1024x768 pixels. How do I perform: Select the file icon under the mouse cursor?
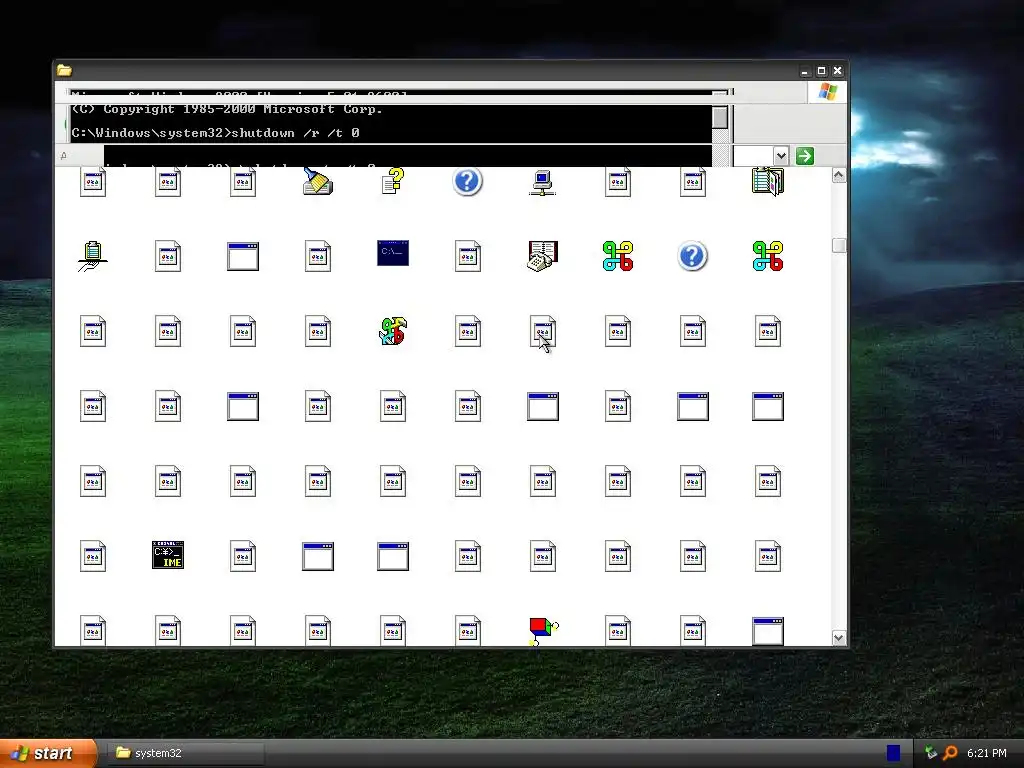coord(543,331)
